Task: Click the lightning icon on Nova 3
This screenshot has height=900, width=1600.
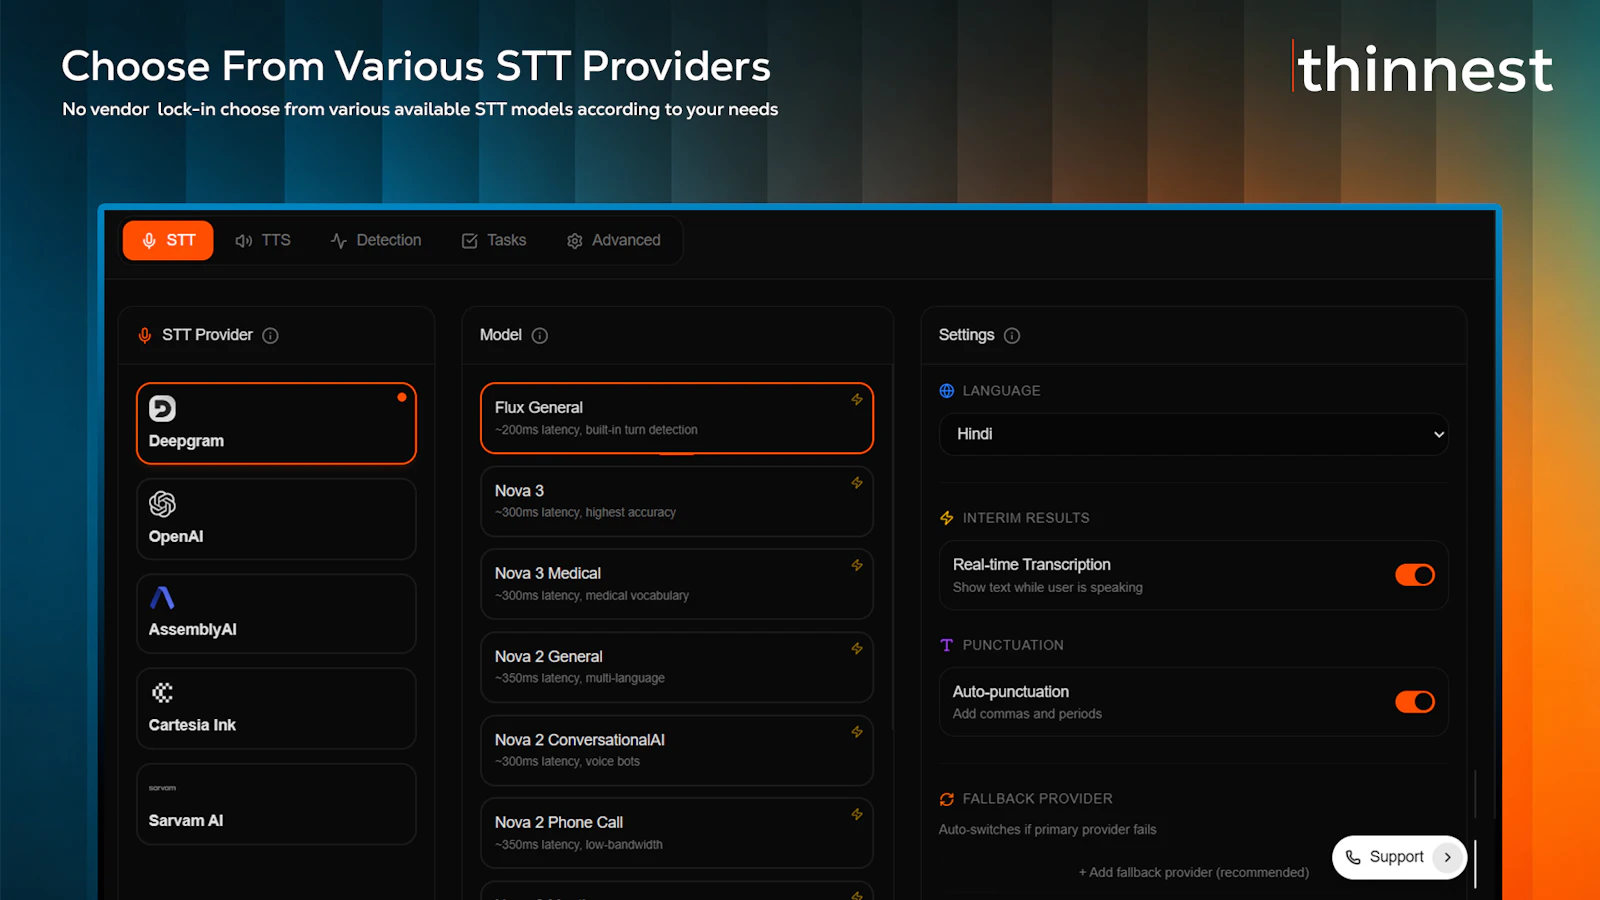Action: tap(857, 483)
